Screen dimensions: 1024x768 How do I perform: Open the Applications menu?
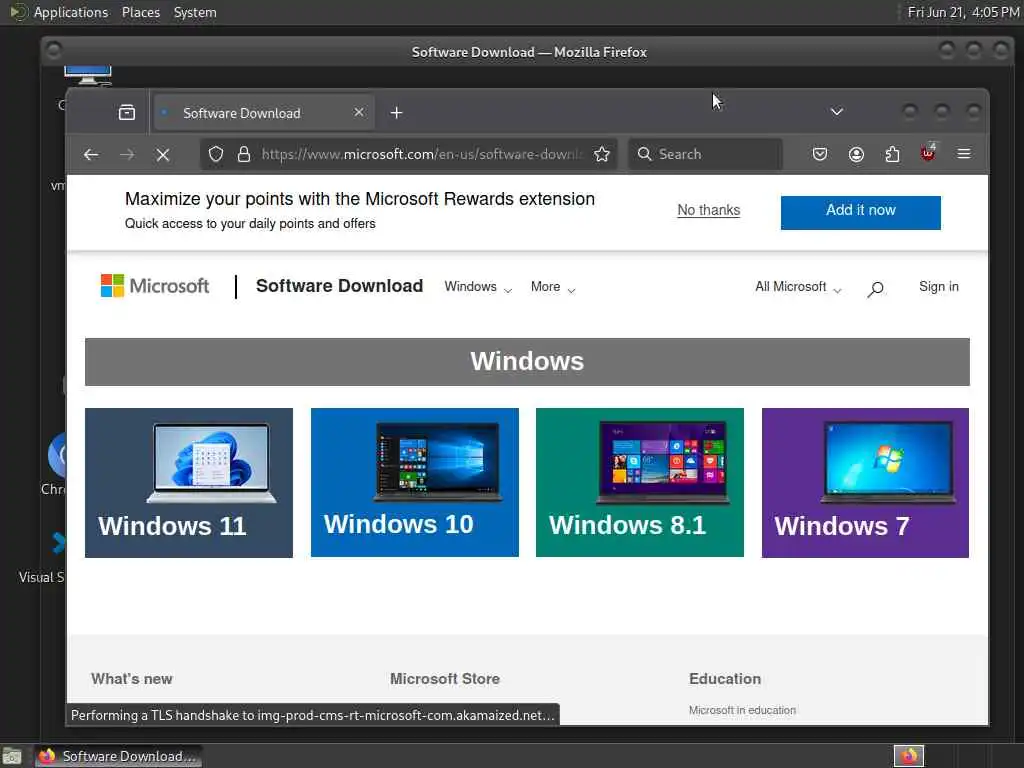coord(71,12)
